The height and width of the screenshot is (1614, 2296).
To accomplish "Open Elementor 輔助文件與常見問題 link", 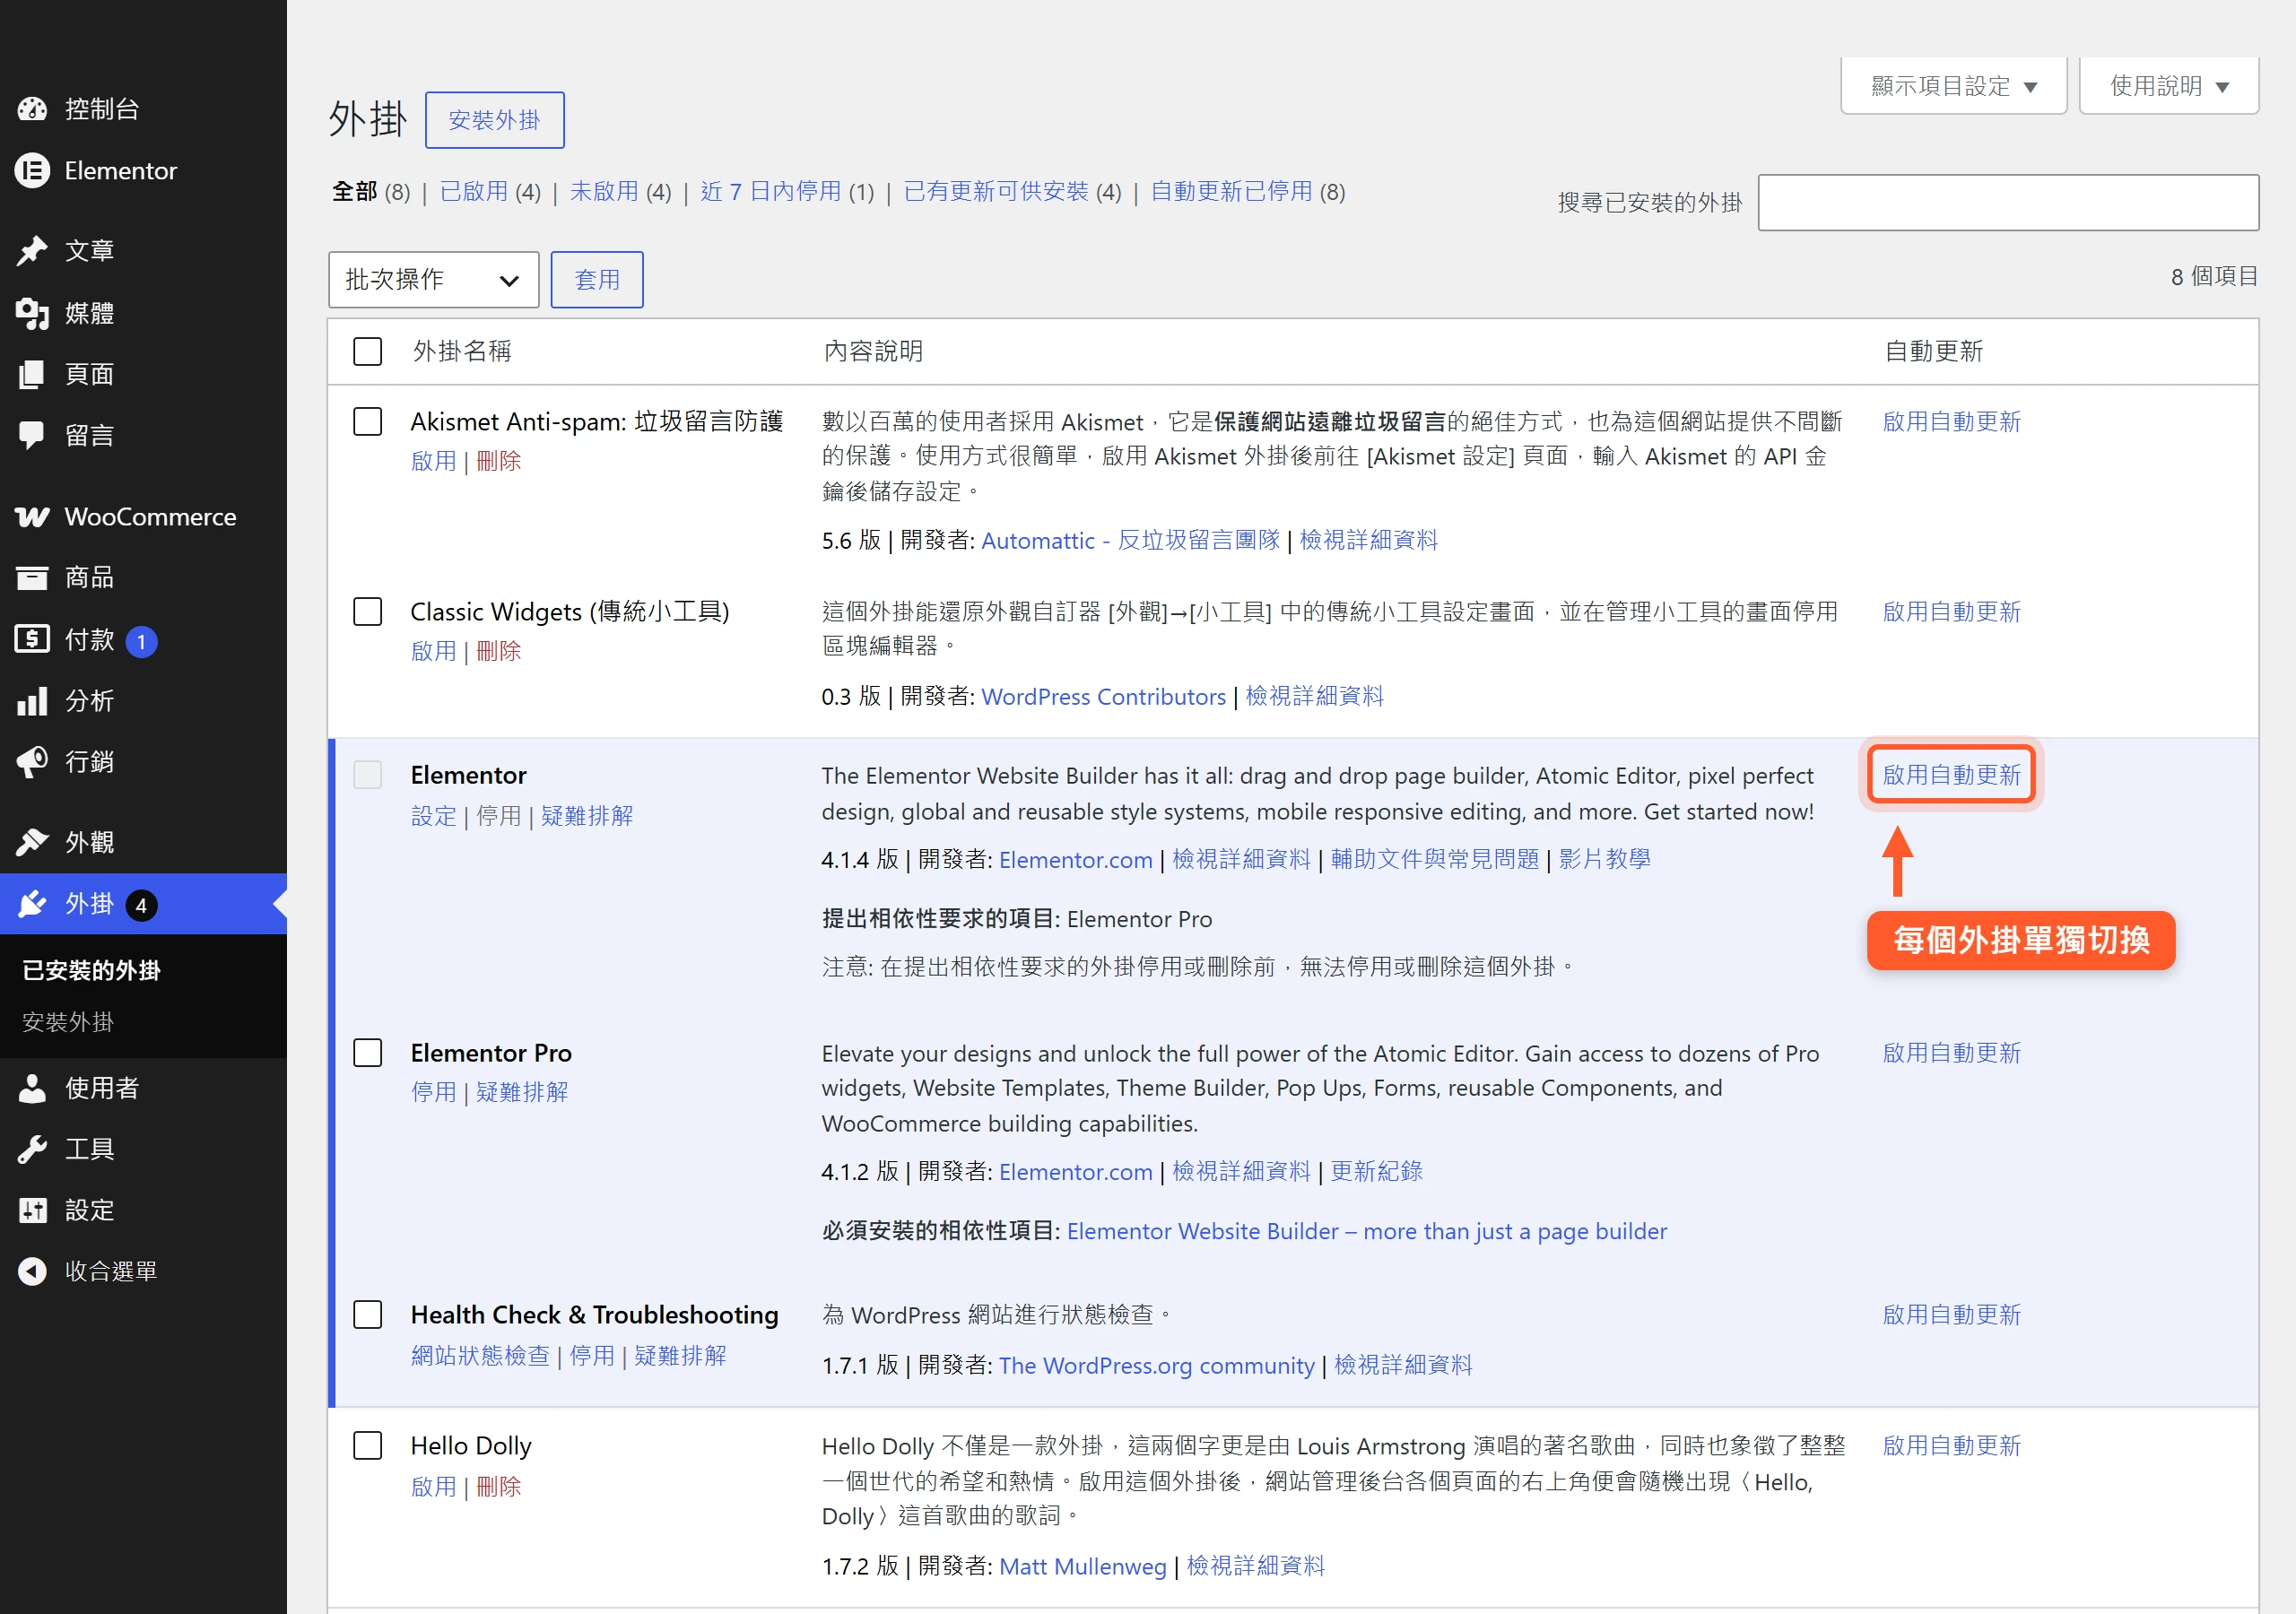I will tap(1434, 859).
